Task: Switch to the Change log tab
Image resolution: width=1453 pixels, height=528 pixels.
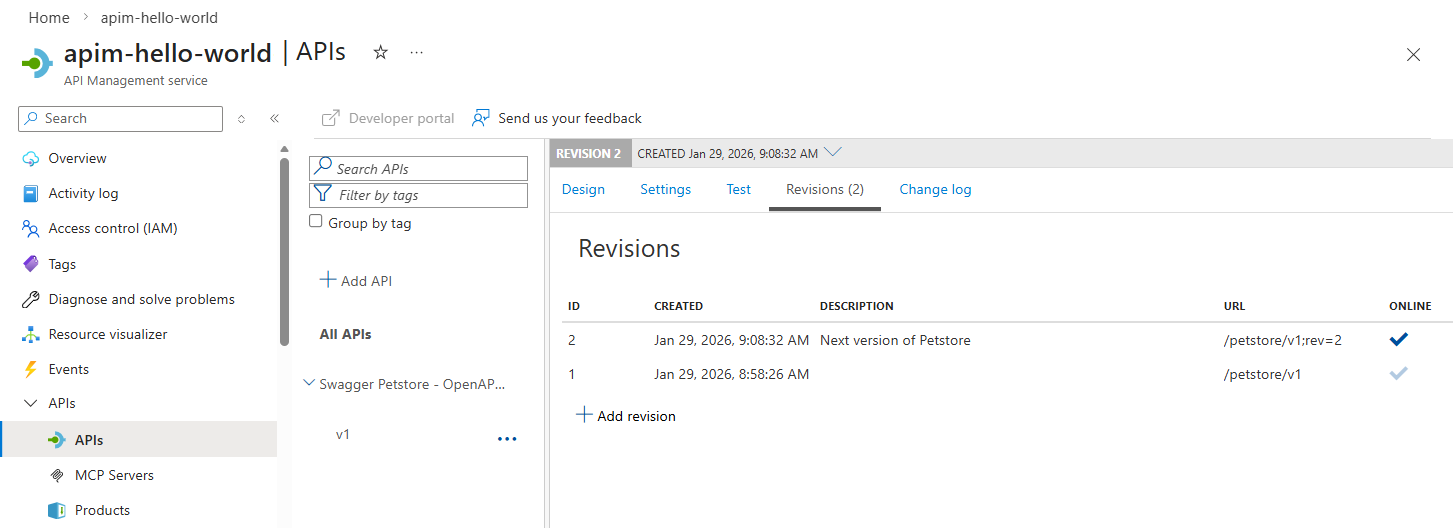Action: [935, 189]
